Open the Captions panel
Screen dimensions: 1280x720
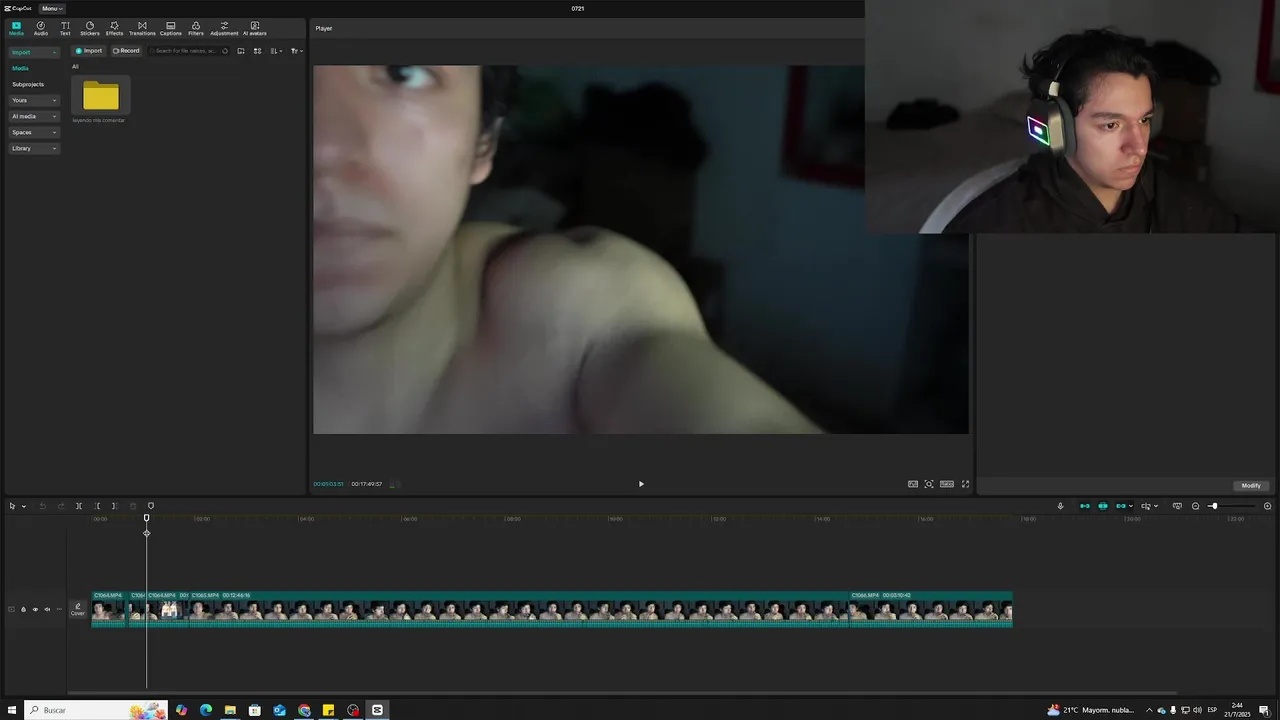pos(171,28)
